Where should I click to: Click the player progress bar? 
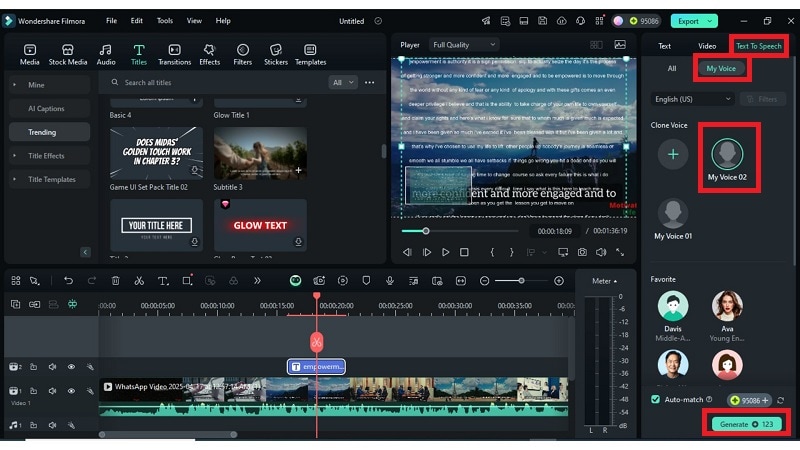[x=460, y=231]
